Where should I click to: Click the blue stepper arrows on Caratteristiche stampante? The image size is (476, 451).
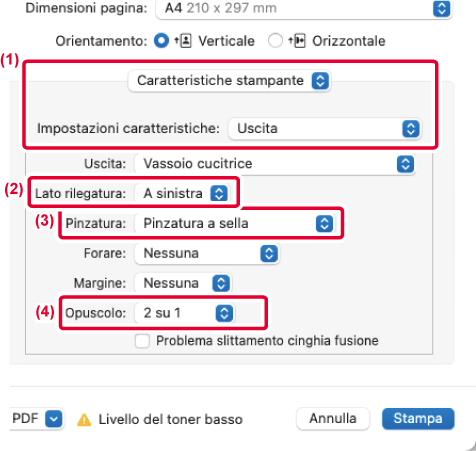320,81
